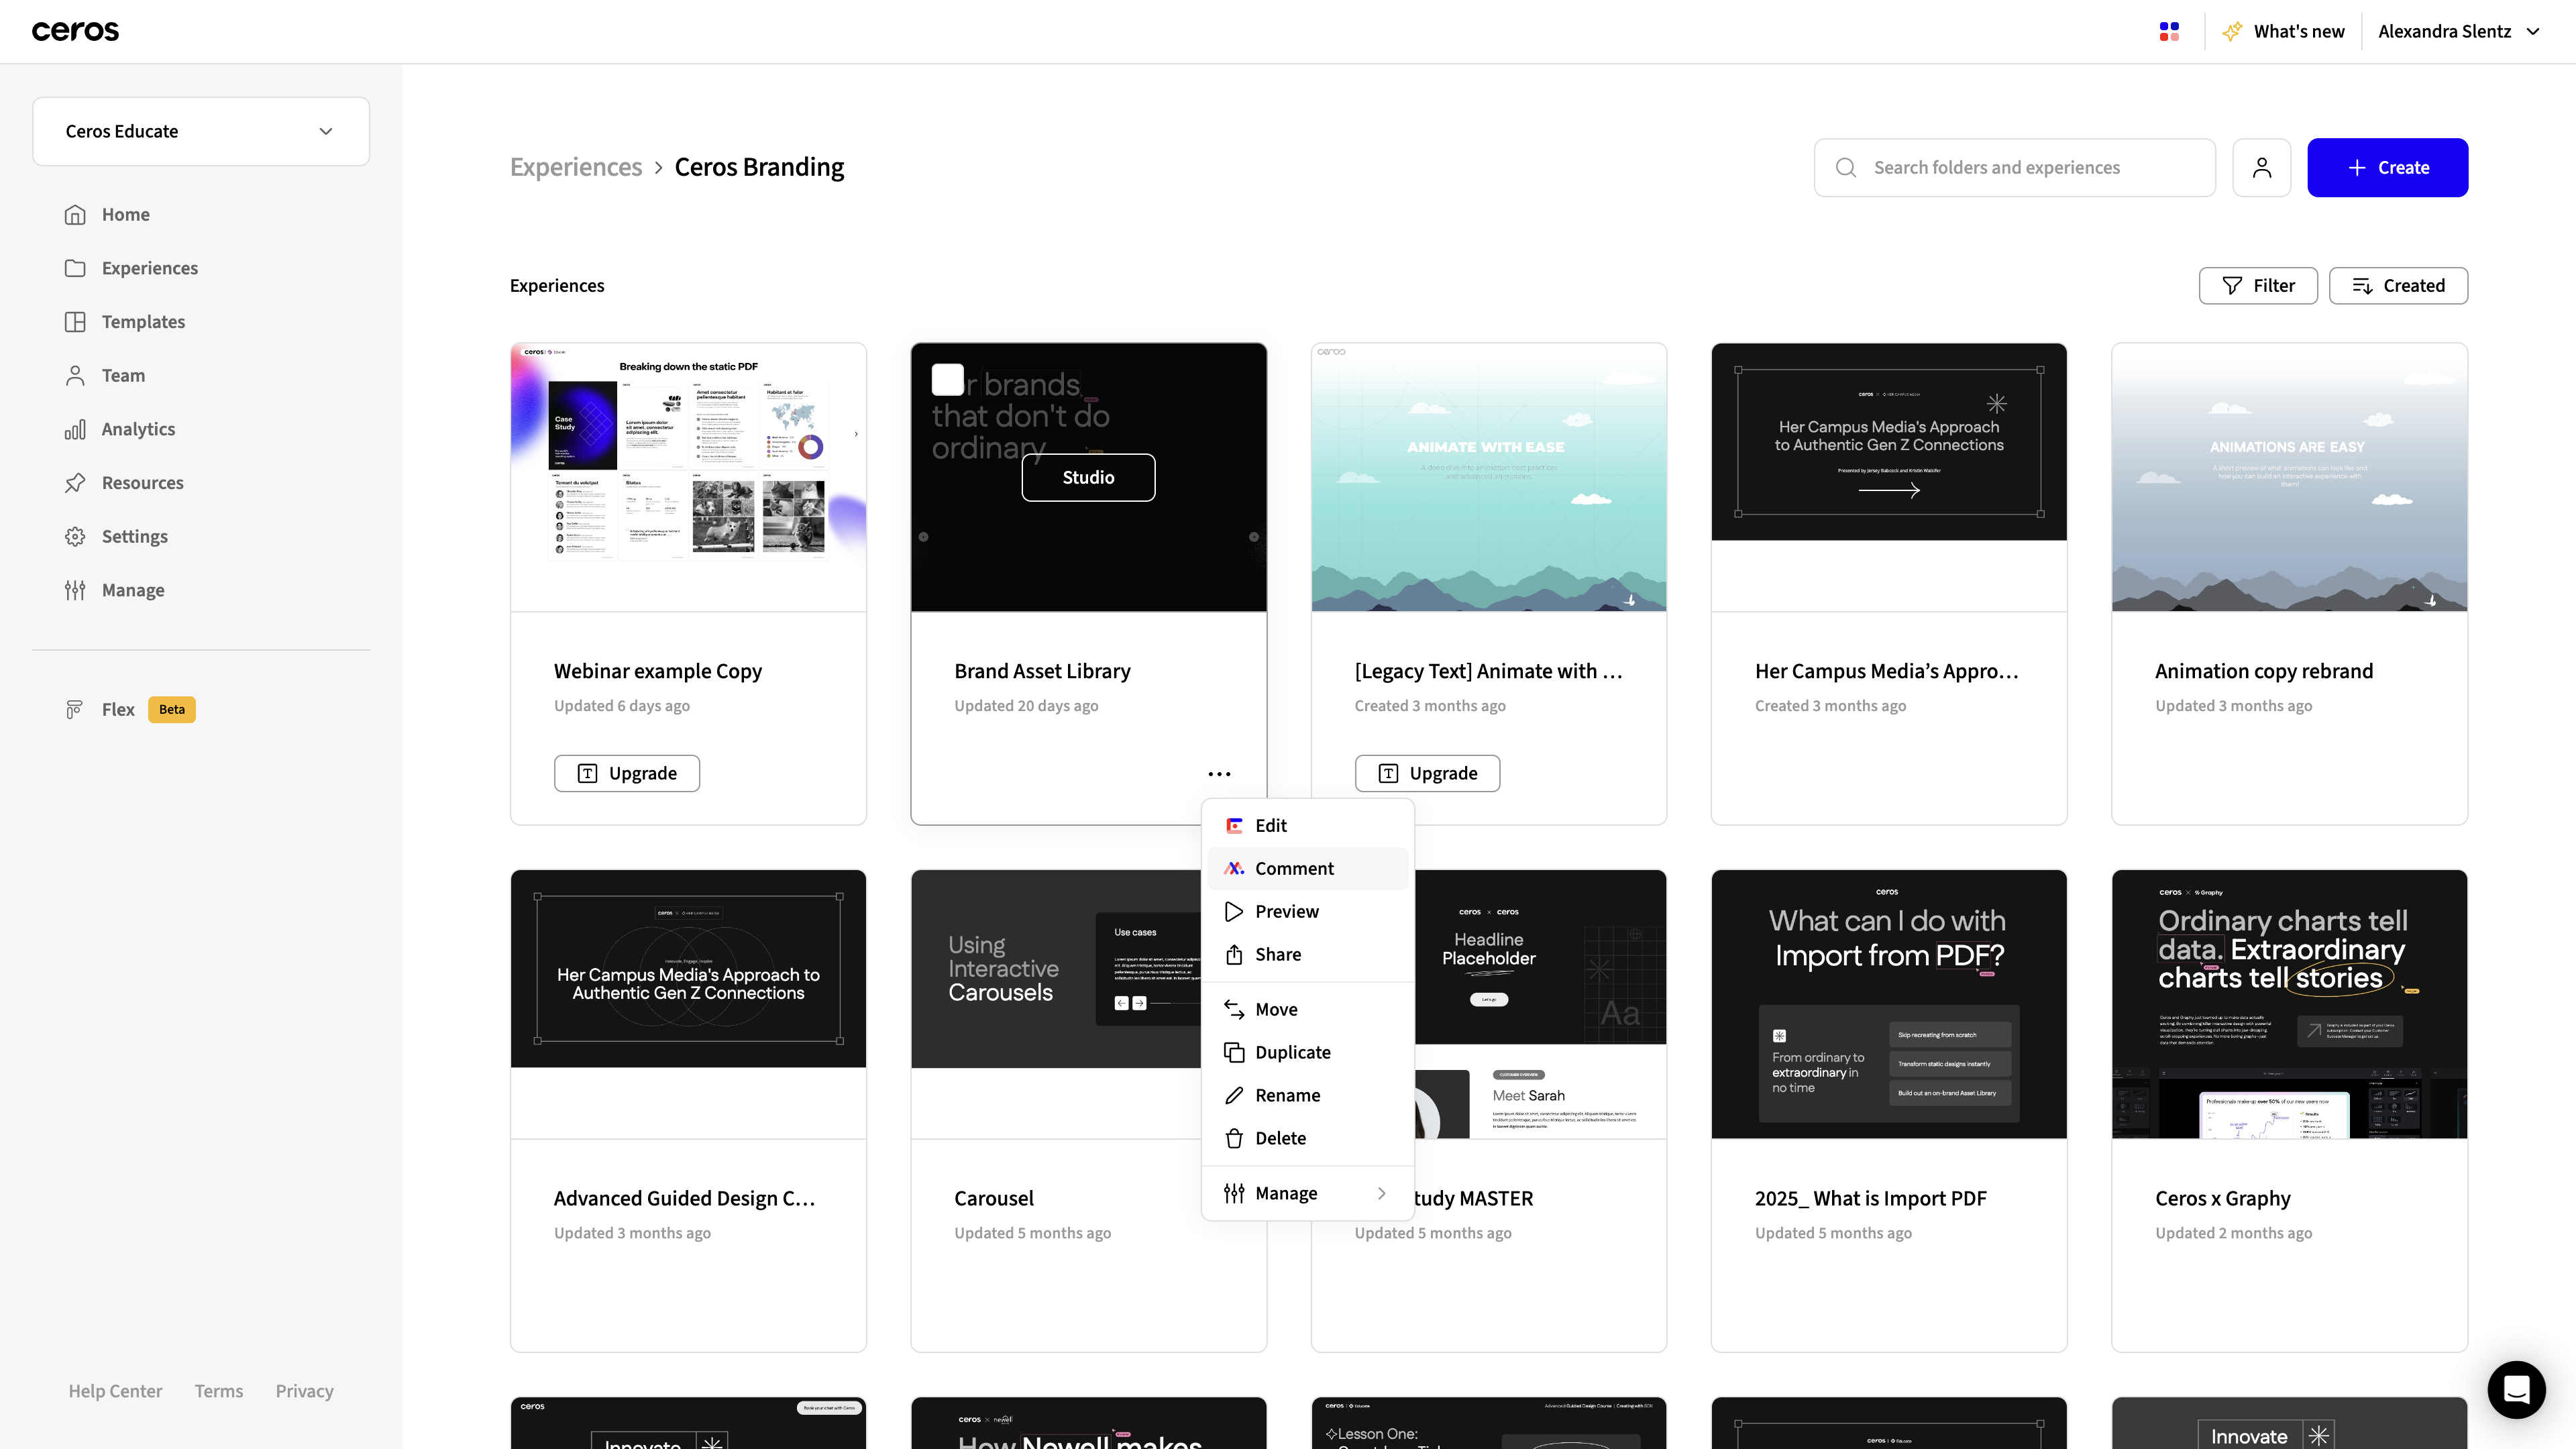
Task: Click Upgrade on Legacy Text Animate card
Action: [1427, 774]
